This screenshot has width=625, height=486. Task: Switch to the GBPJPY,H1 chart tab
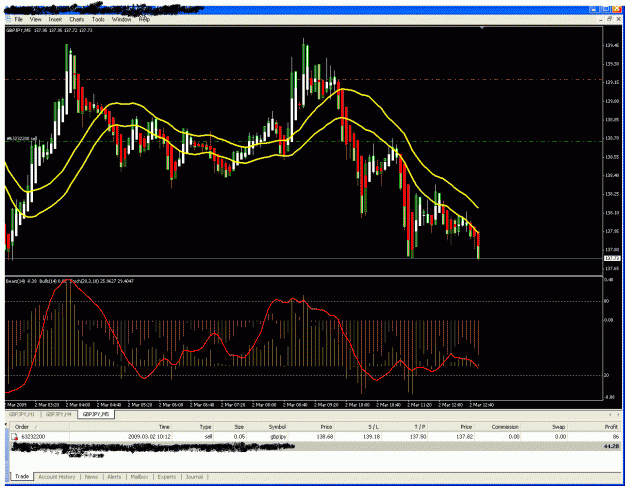22,414
